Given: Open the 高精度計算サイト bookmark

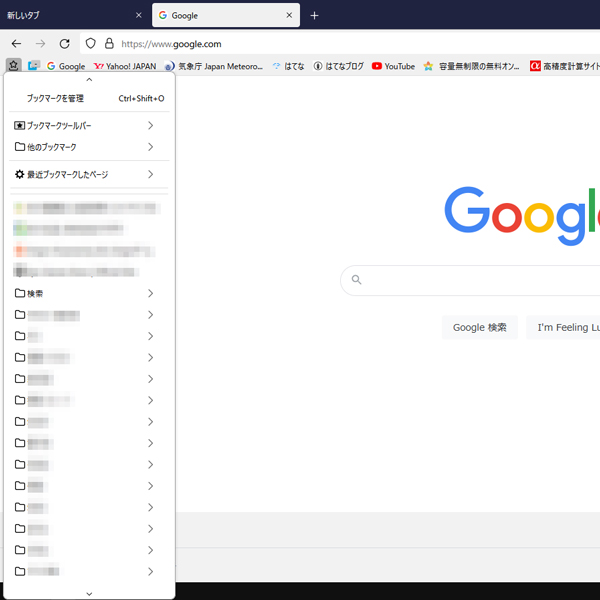Looking at the screenshot, I should pyautogui.click(x=565, y=66).
